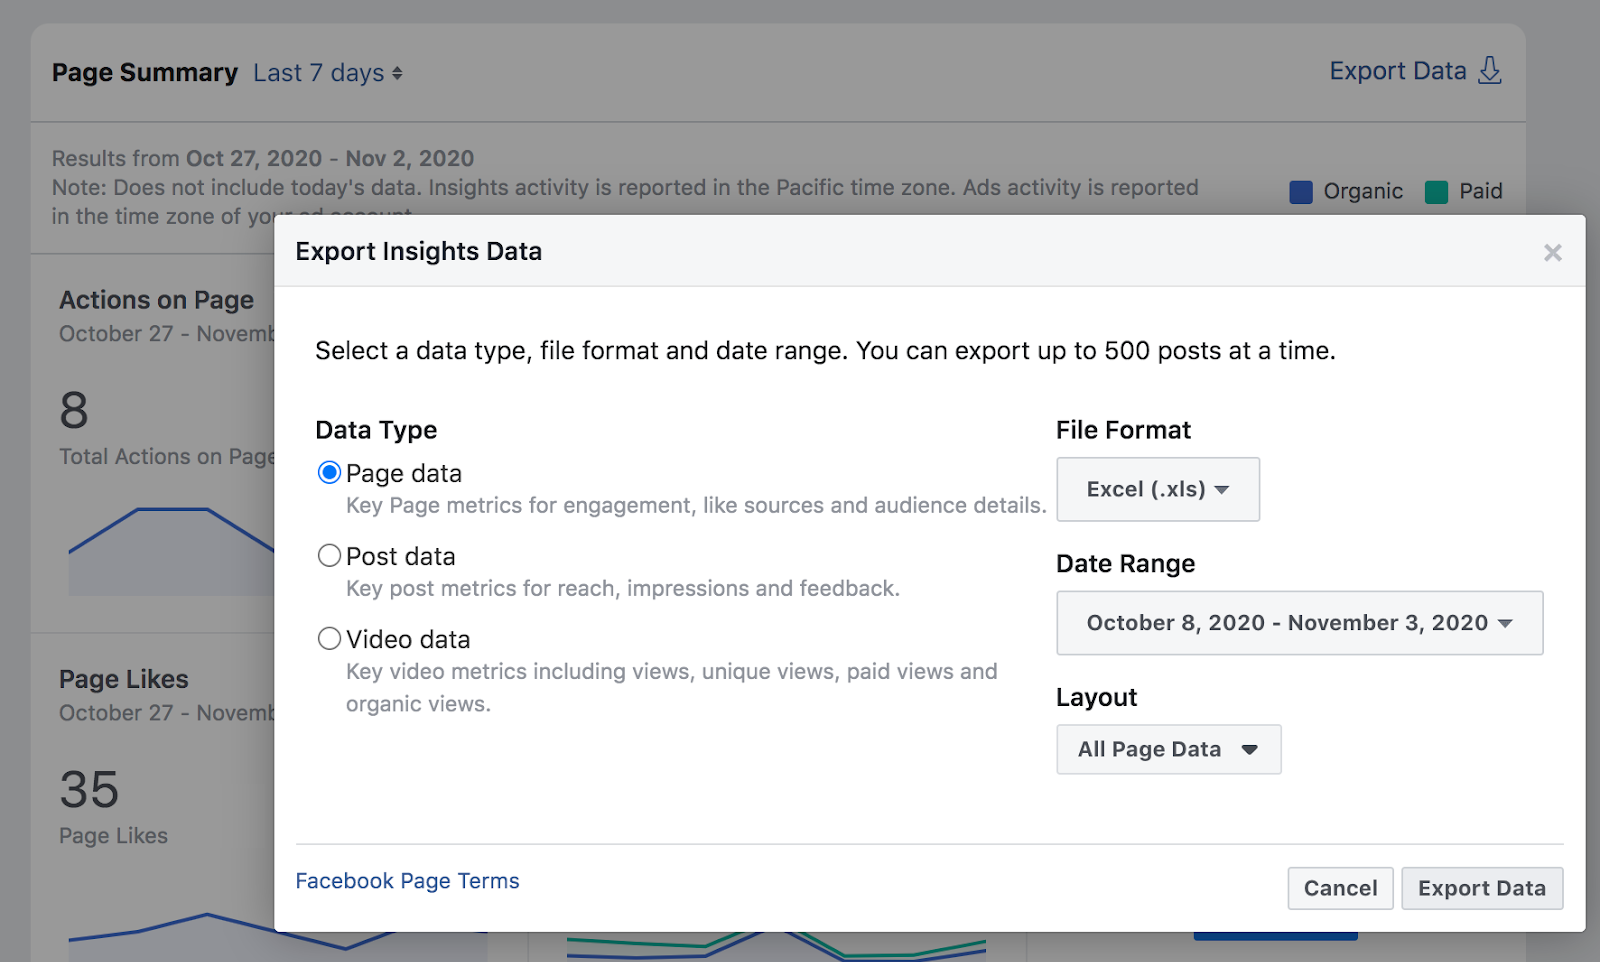The width and height of the screenshot is (1600, 962).
Task: Click the Video data option label
Action: click(408, 639)
